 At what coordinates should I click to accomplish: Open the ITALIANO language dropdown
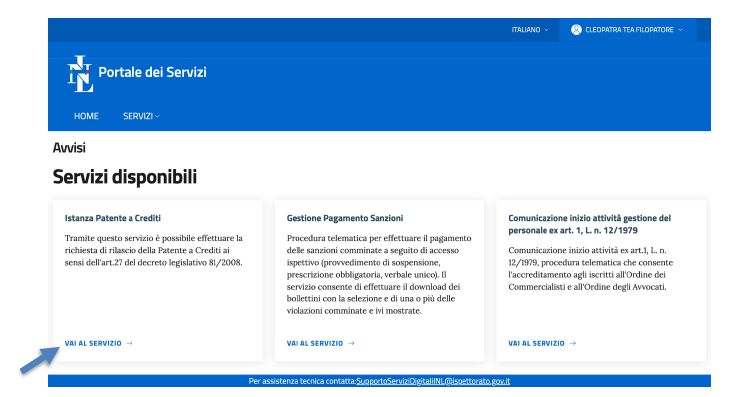[x=530, y=30]
